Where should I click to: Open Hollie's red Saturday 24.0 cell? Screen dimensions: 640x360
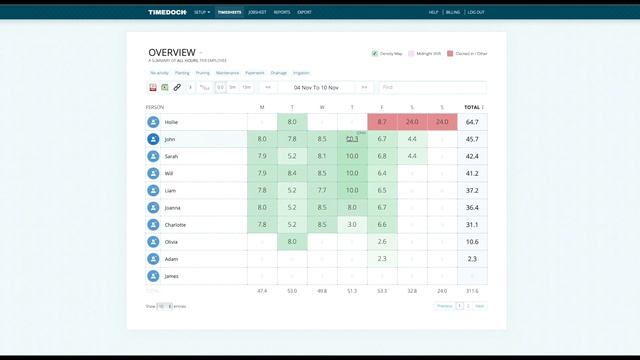click(412, 122)
